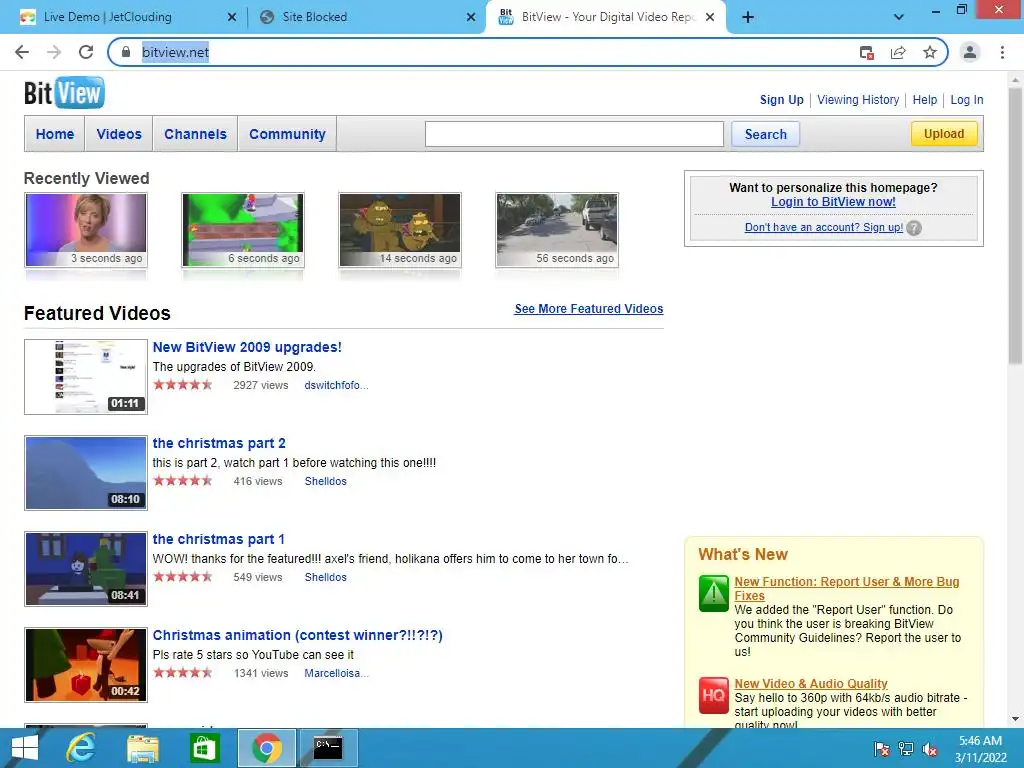Open Christmas animation contest winner title
The width and height of the screenshot is (1024, 768).
tap(297, 635)
